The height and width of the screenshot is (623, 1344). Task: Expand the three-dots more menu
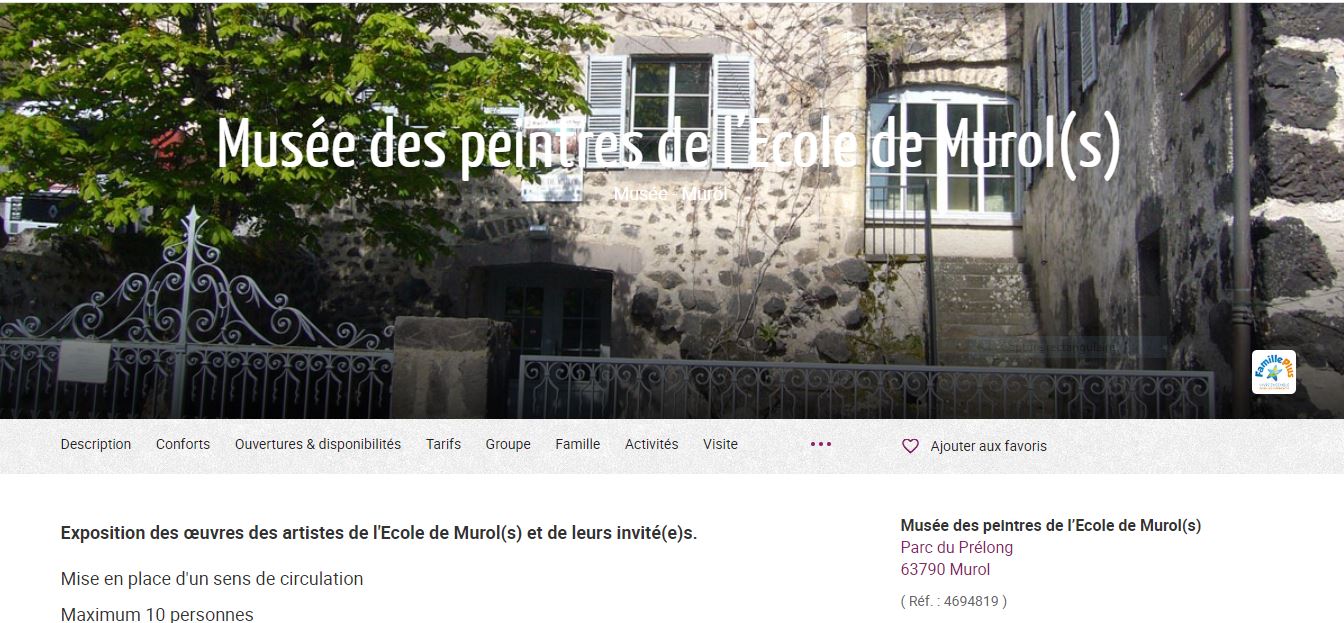821,444
